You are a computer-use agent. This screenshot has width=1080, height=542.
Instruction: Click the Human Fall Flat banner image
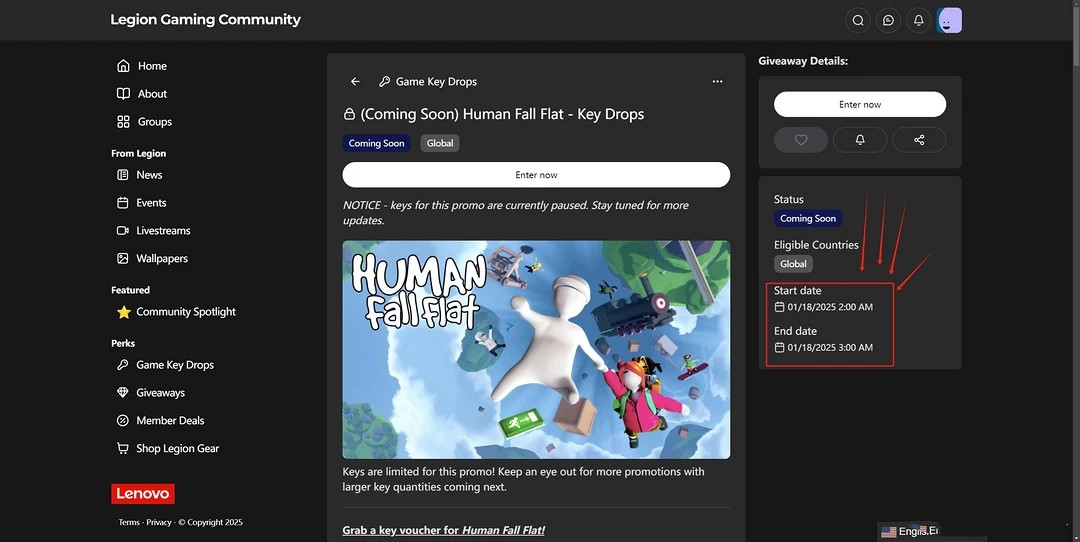[x=536, y=349]
